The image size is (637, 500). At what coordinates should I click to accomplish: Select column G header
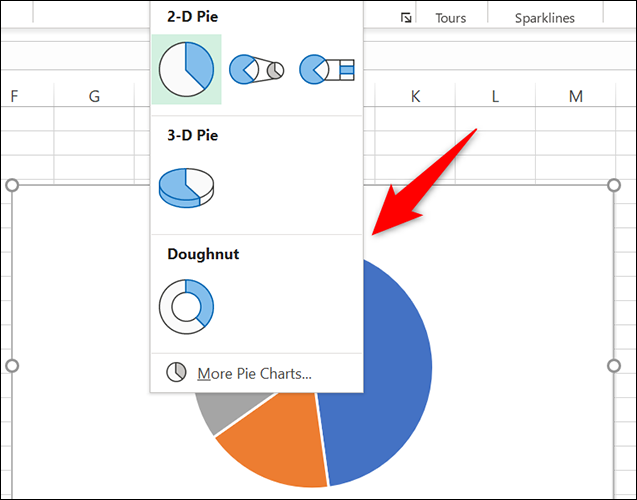coord(94,96)
